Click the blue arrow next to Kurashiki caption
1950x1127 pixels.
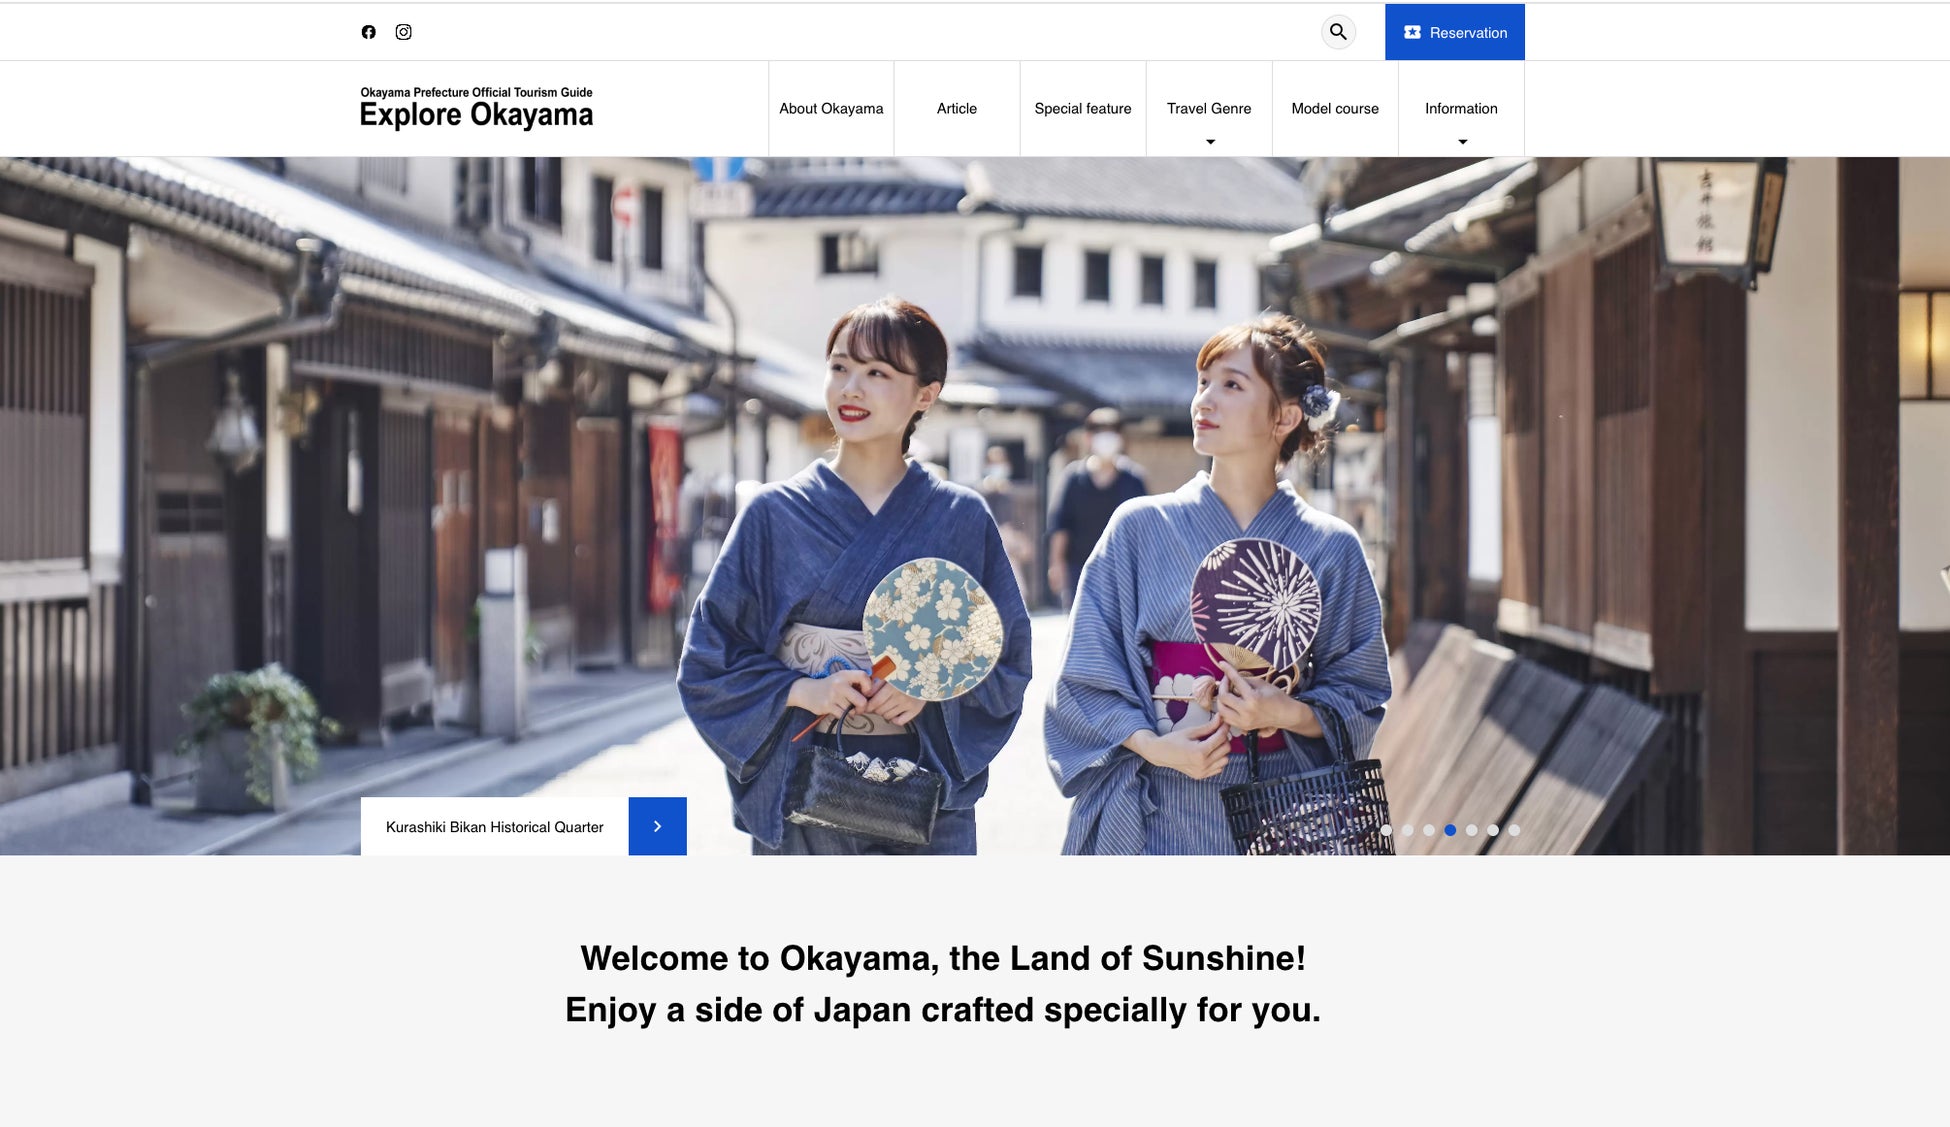(657, 826)
